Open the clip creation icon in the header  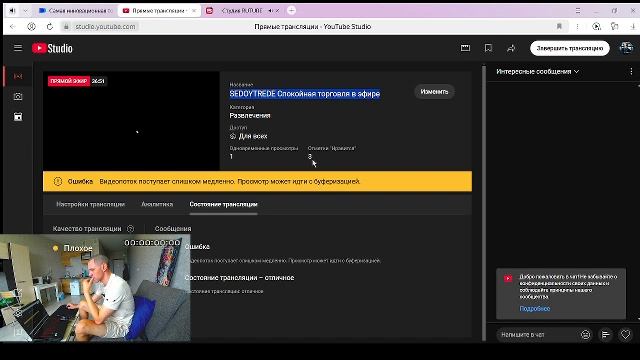[x=465, y=48]
